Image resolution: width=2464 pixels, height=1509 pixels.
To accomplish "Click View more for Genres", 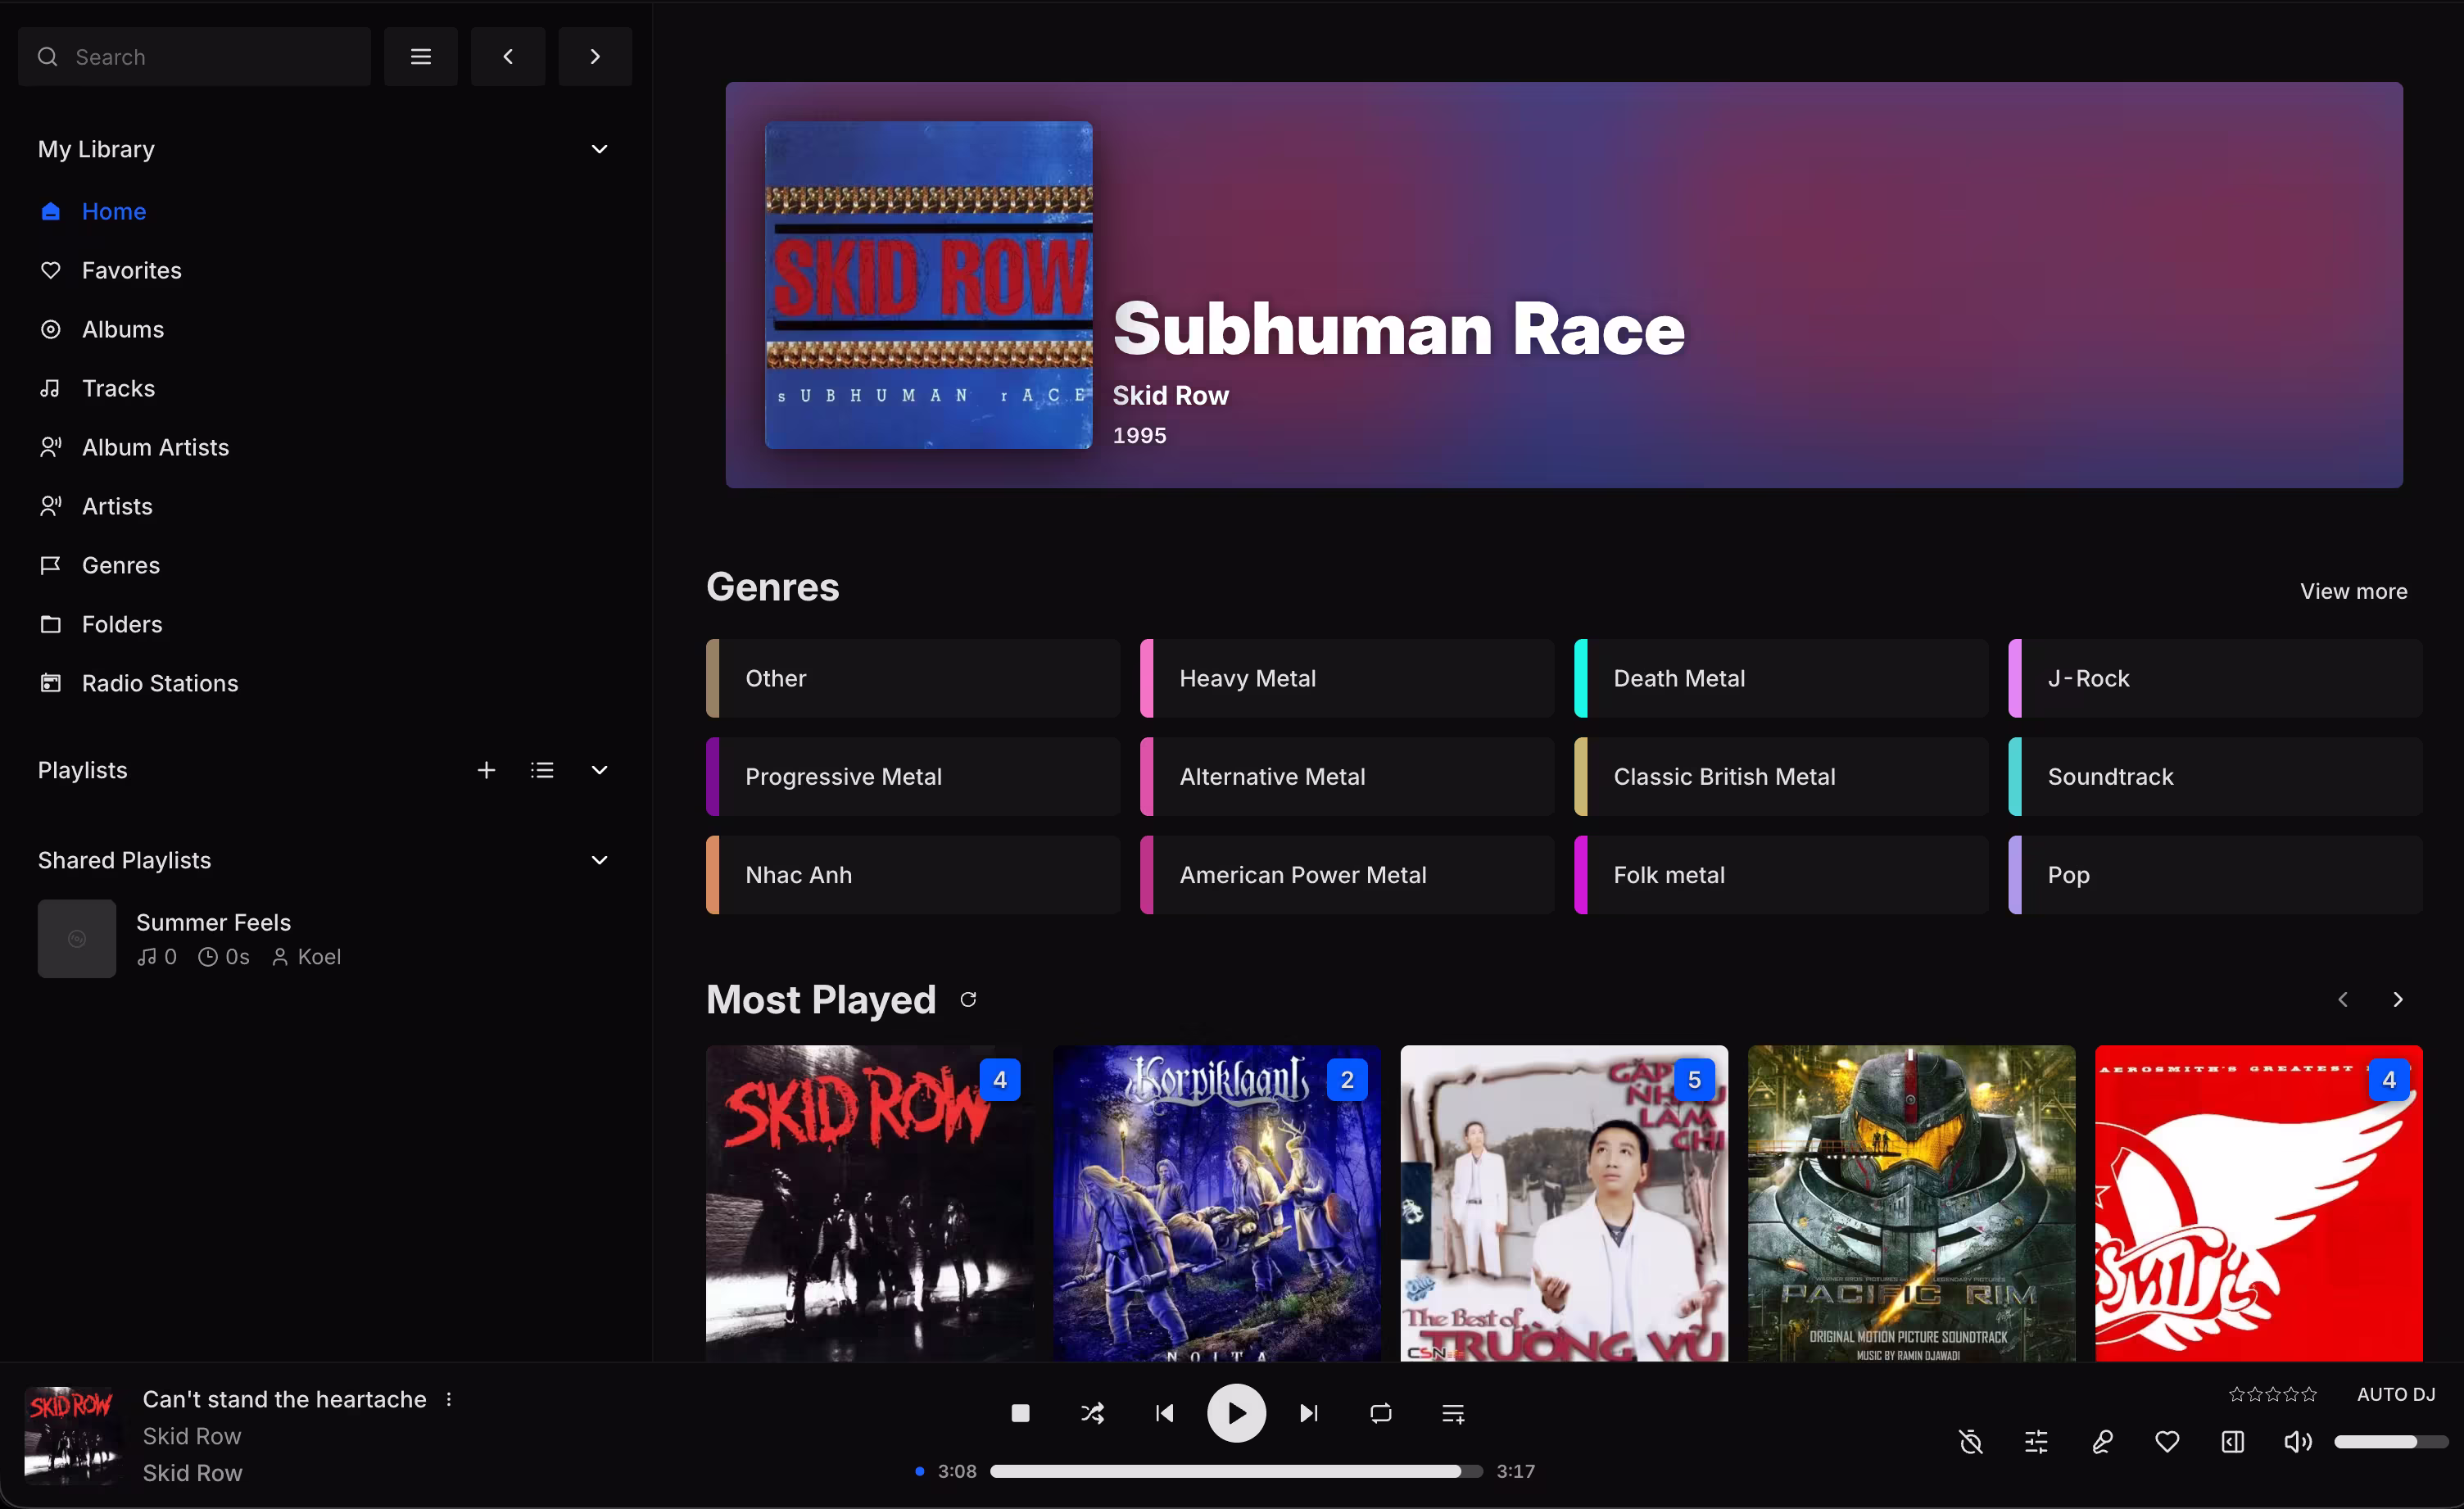I will 2353,591.
